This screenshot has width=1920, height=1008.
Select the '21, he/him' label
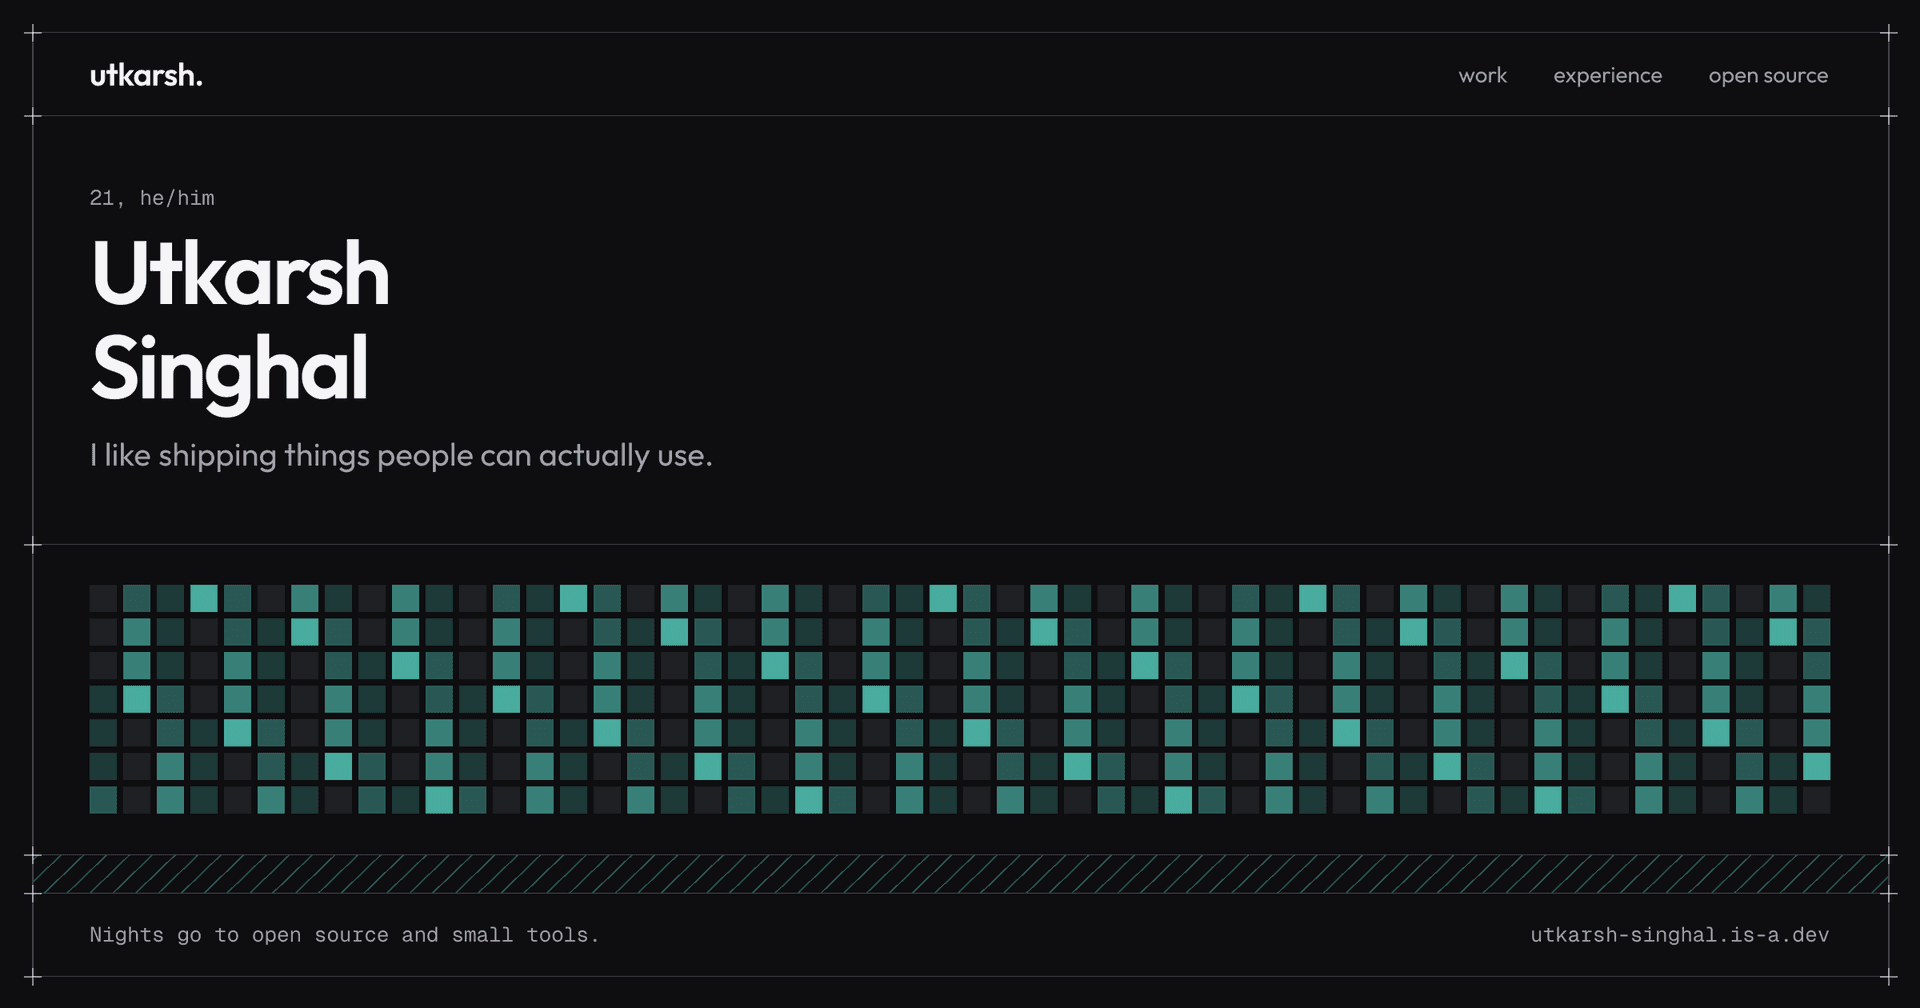click(x=152, y=198)
